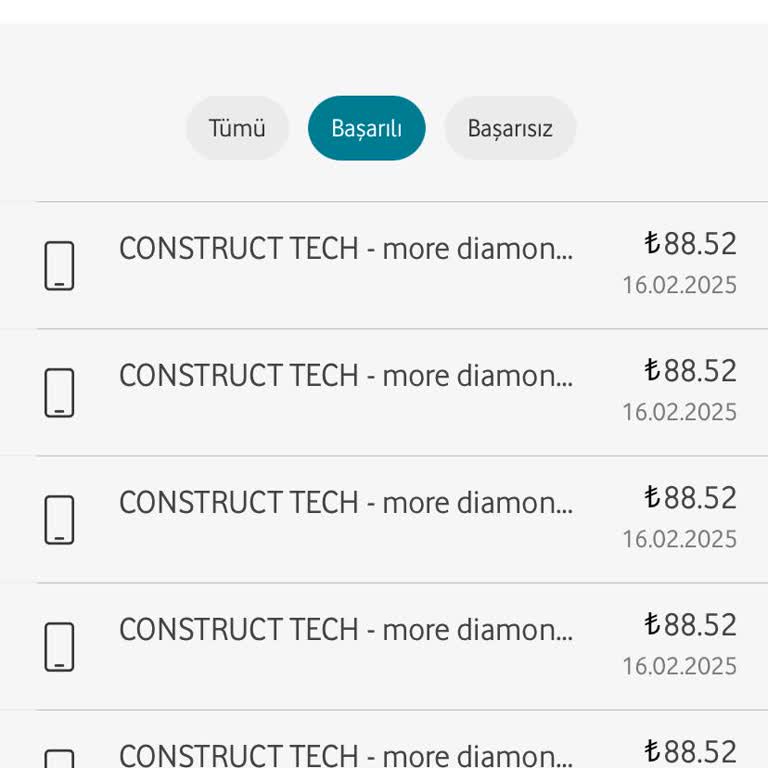Viewport: 768px width, 768px height.
Task: Click the 16.02.2025 date of the third transaction
Action: 679,539
